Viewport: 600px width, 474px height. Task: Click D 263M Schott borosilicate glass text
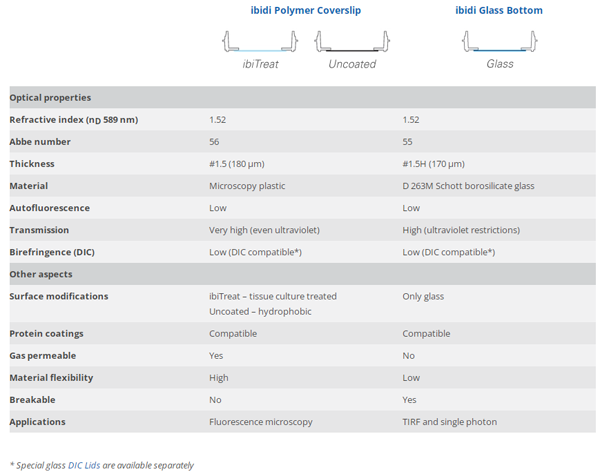tap(466, 186)
